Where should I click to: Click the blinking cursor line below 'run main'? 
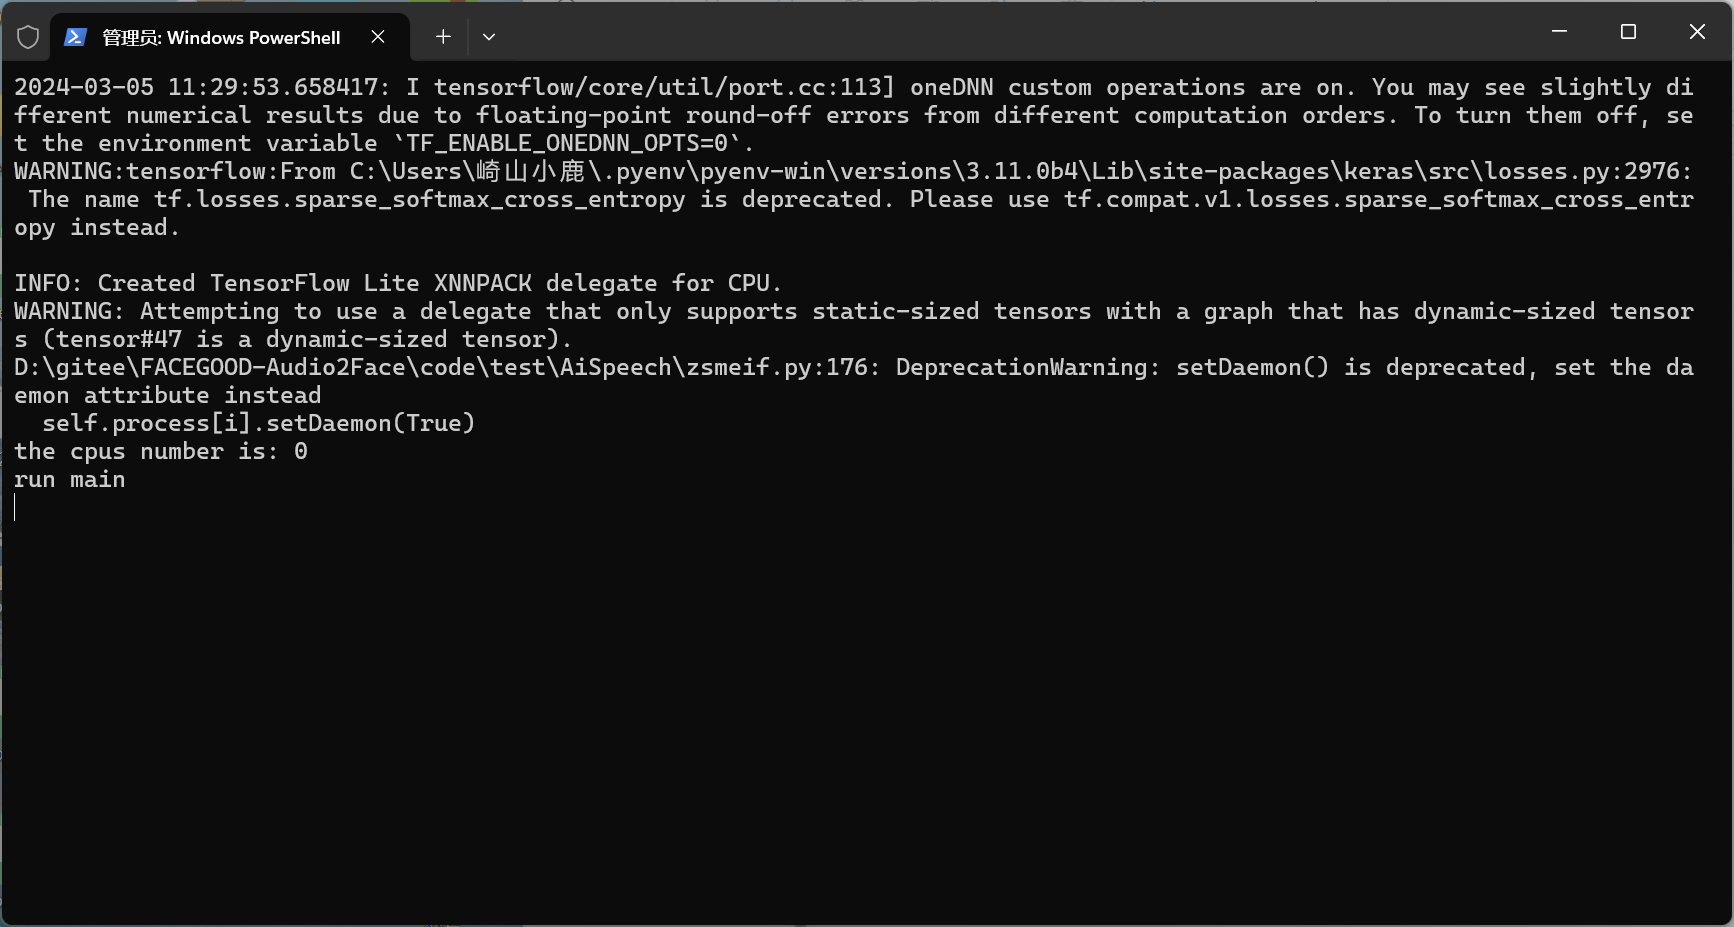[x=16, y=507]
